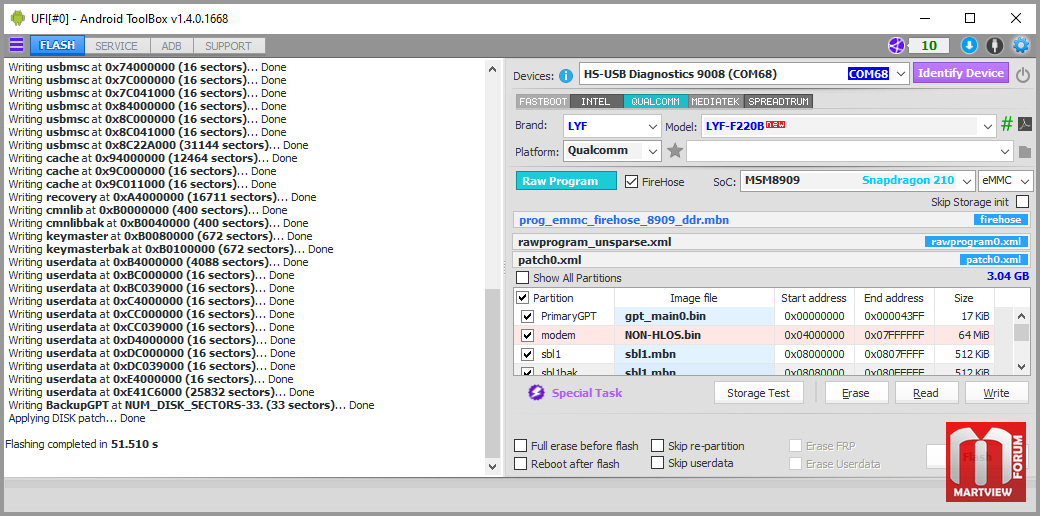This screenshot has height=516, width=1040.
Task: Select the MEDIATEK mode tab
Action: tap(716, 101)
